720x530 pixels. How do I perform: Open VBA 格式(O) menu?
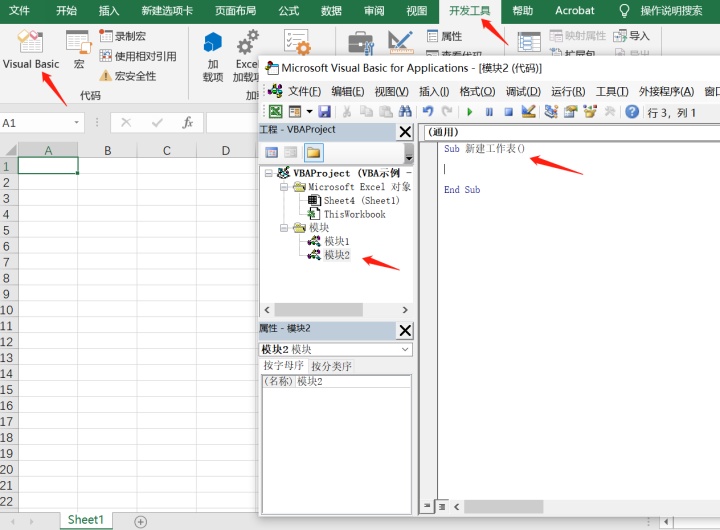[x=478, y=91]
